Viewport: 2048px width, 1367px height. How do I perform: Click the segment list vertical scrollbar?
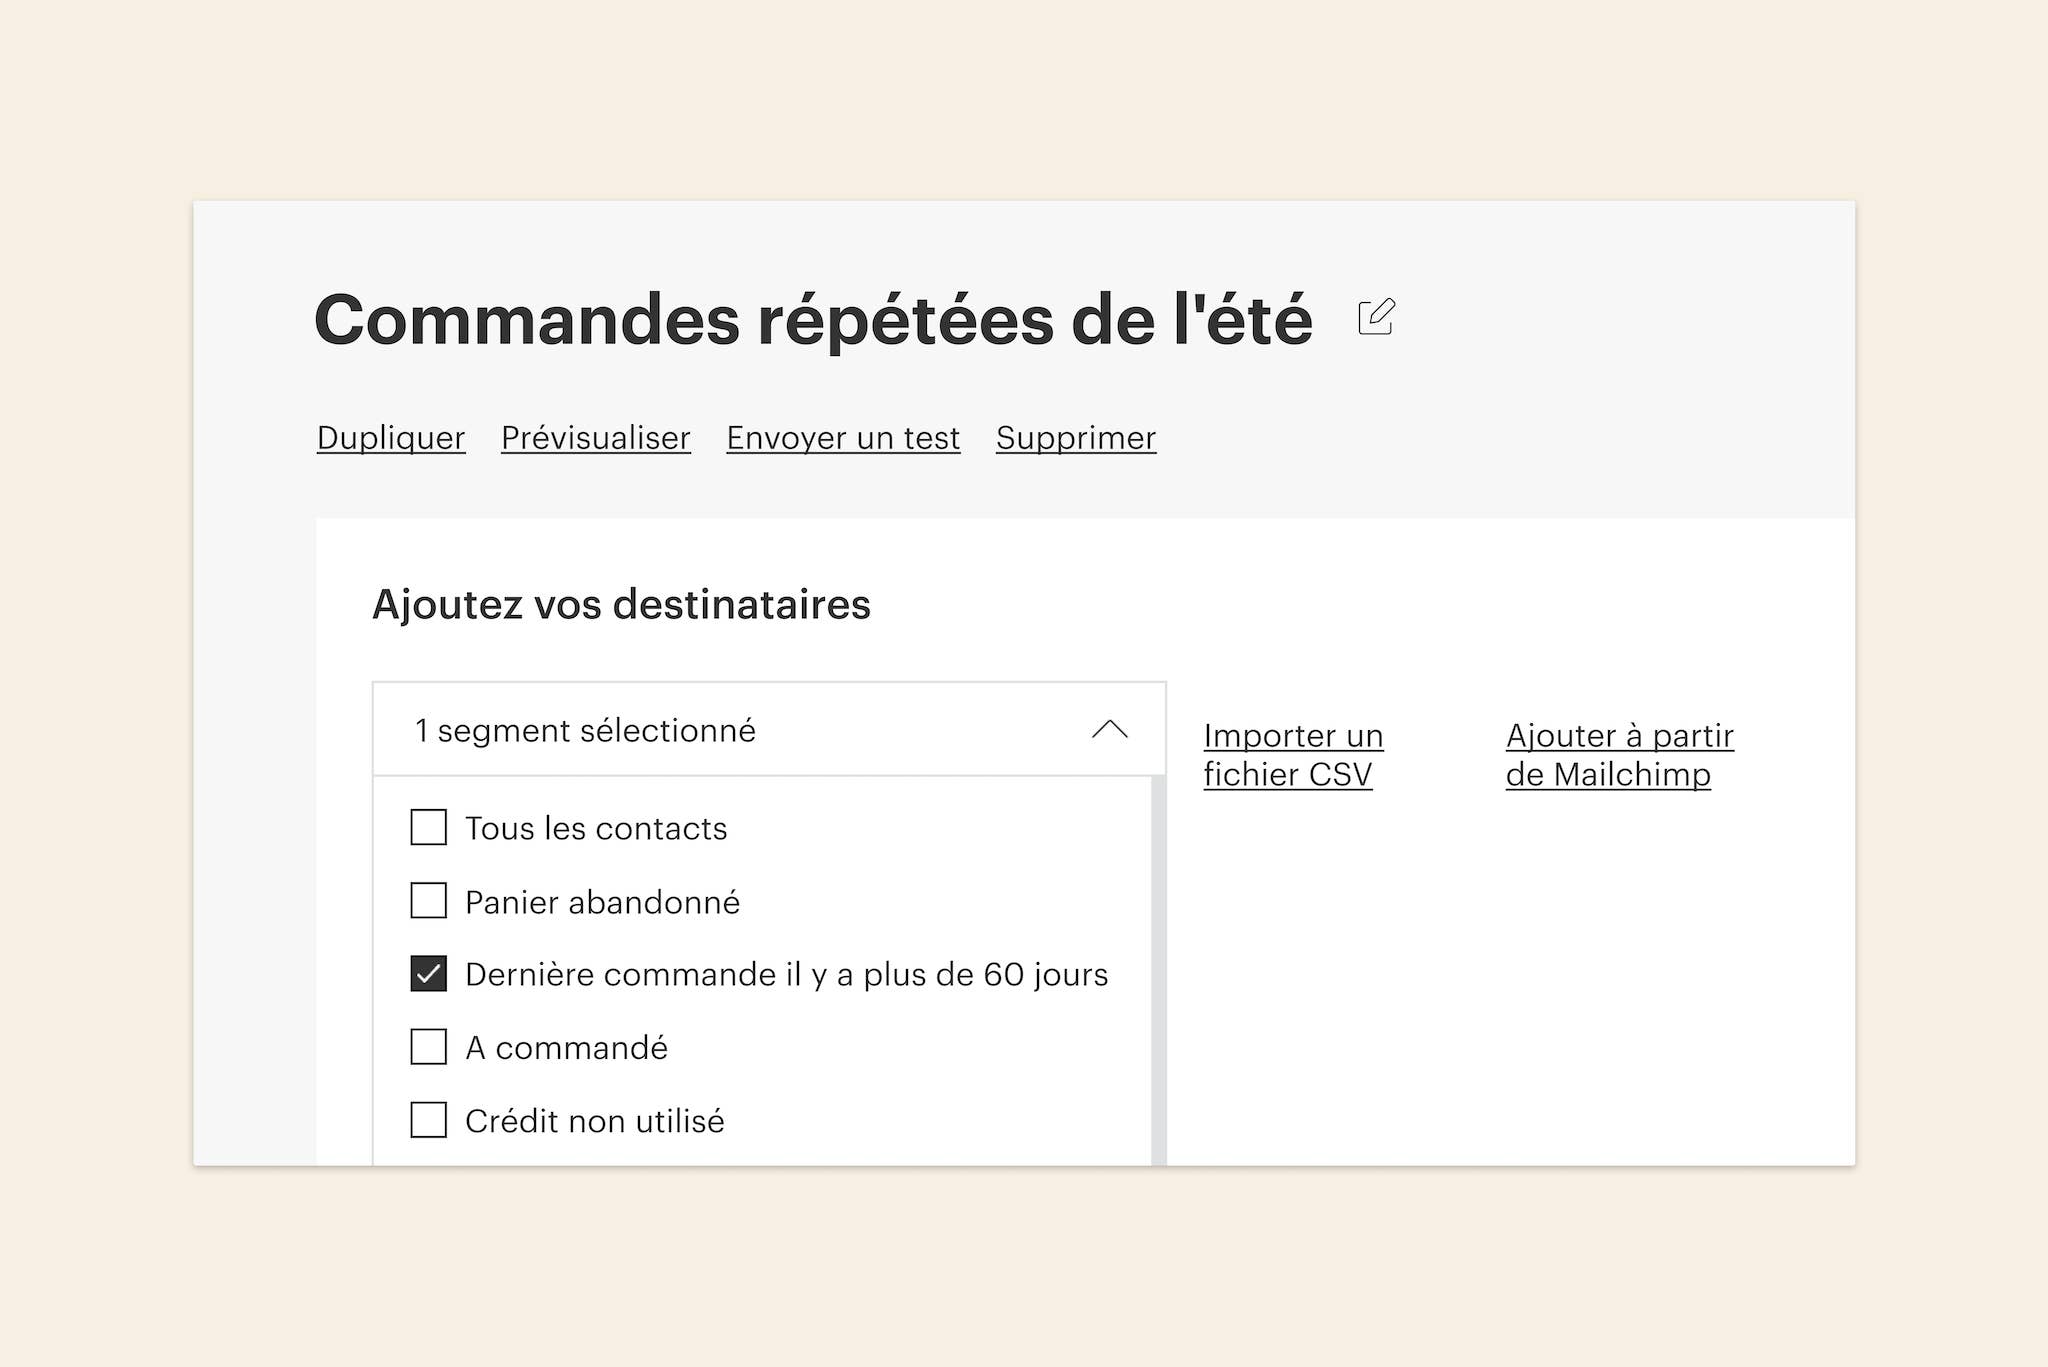click(1159, 970)
